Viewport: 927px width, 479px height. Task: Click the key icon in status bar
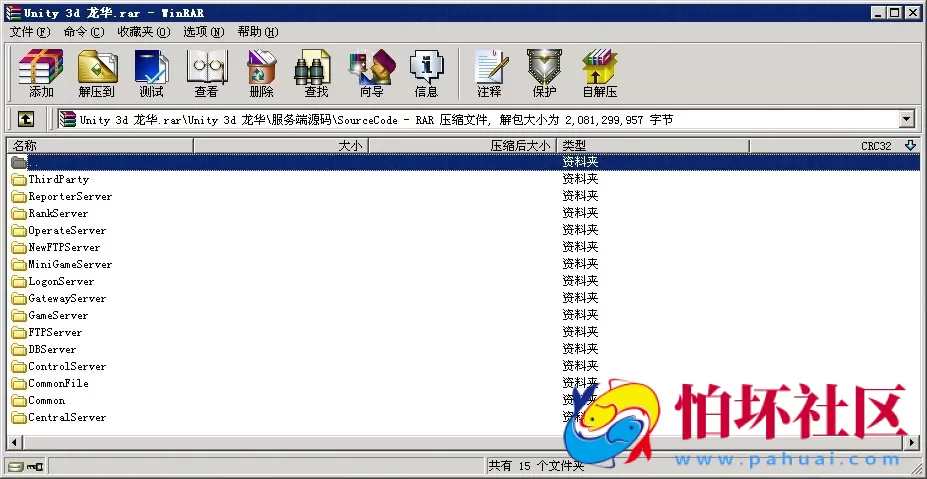34,466
